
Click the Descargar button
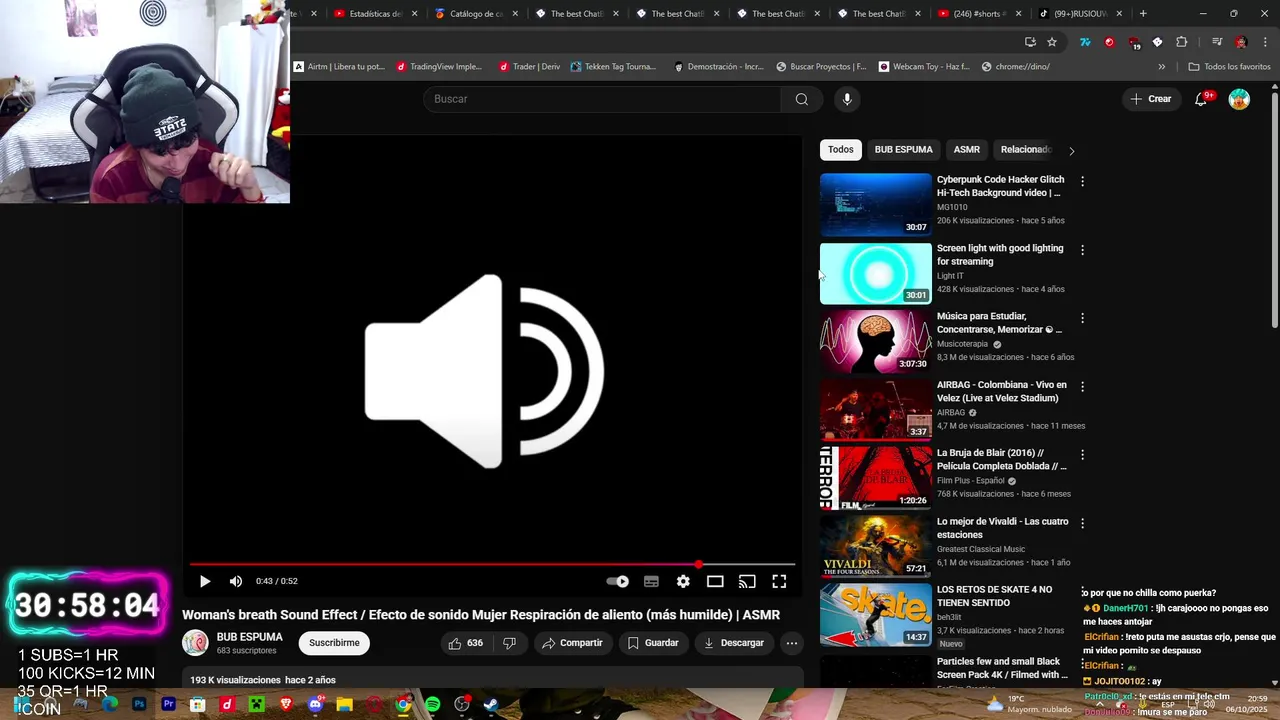734,643
